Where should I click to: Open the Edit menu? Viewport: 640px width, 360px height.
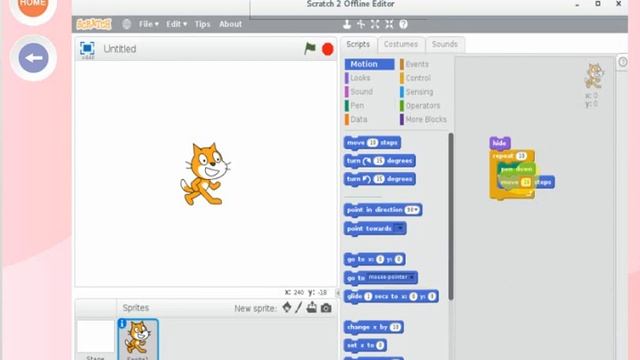click(x=176, y=24)
